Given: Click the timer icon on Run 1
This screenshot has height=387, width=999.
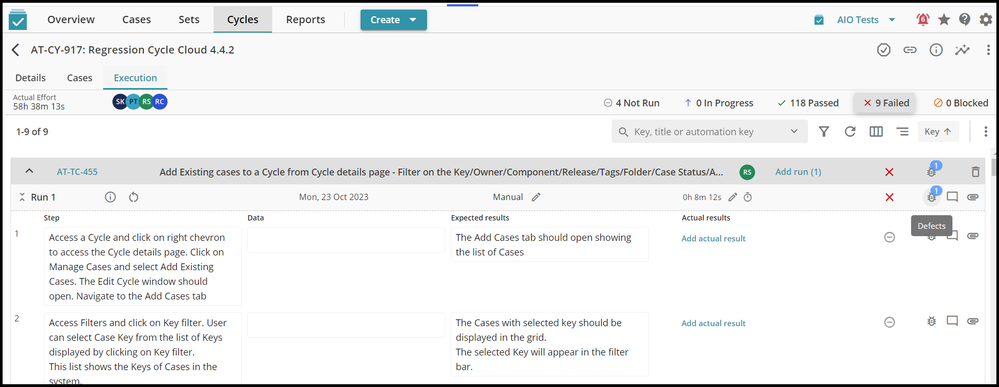Looking at the screenshot, I should pos(748,197).
